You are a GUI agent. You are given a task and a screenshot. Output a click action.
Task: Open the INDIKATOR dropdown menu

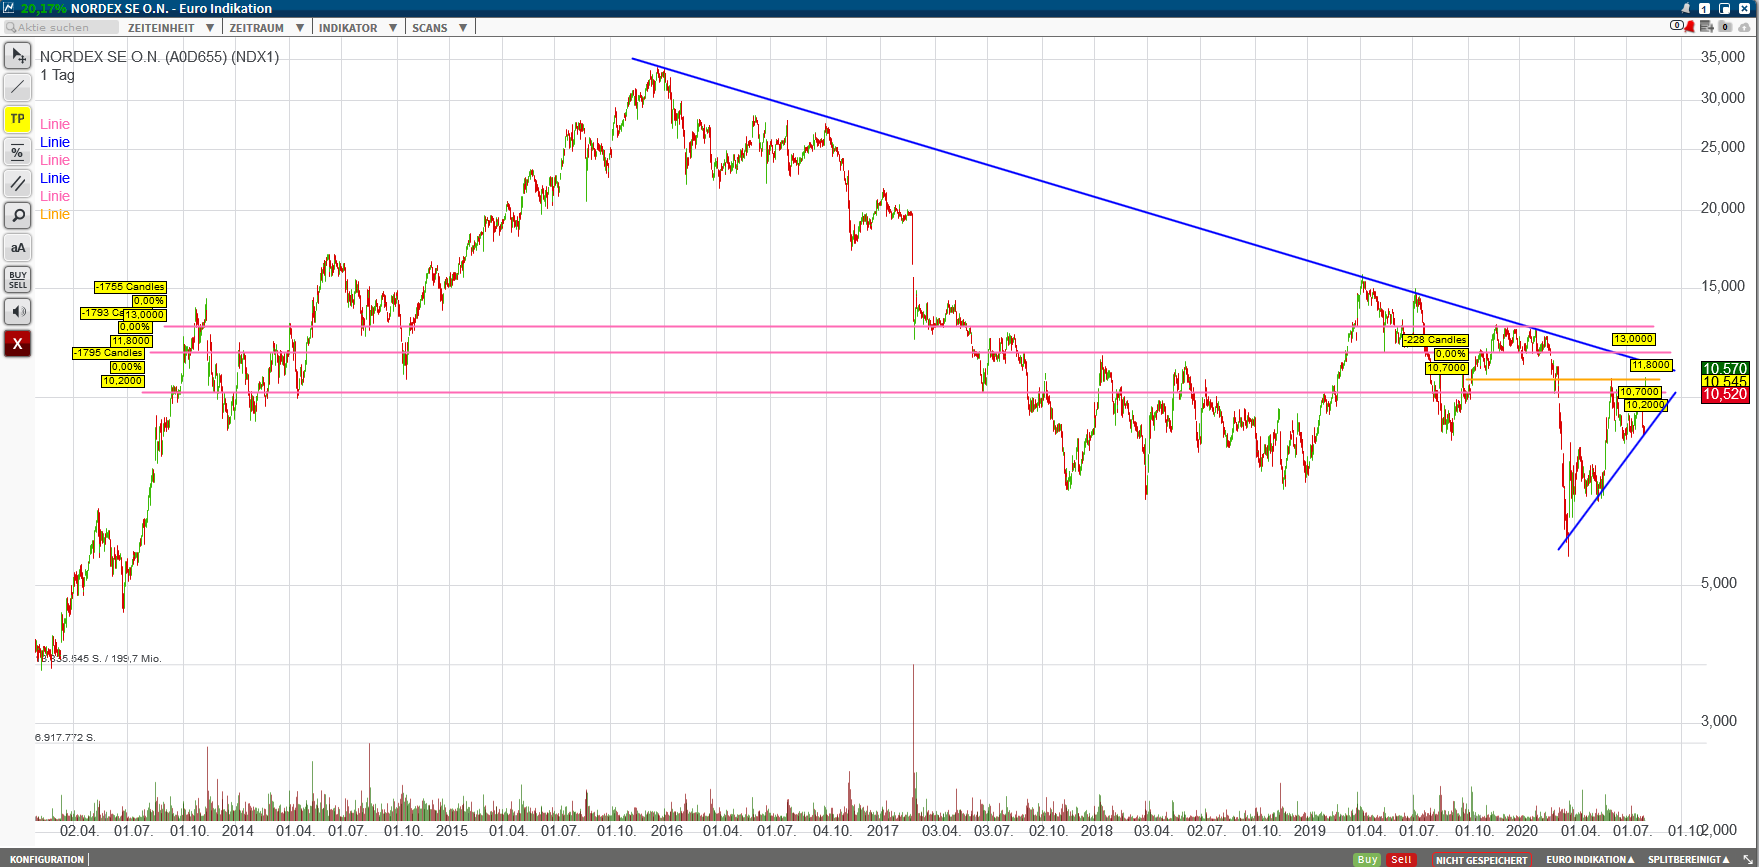pyautogui.click(x=358, y=28)
